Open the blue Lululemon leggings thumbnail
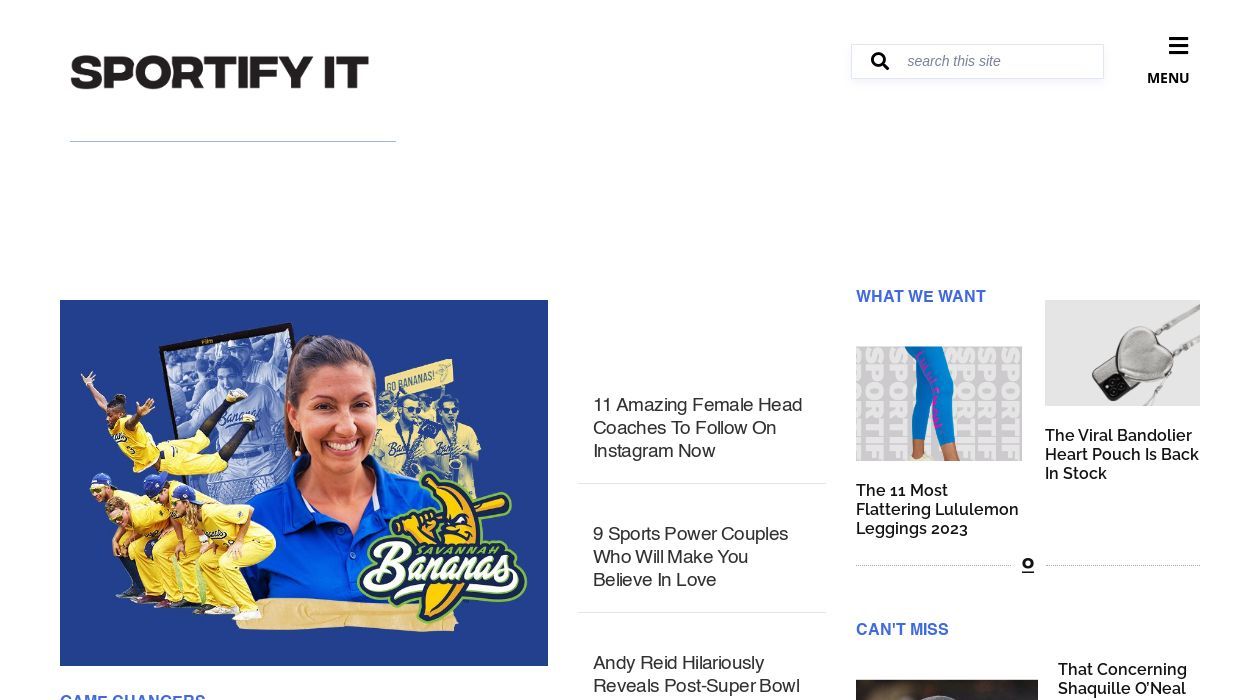The height and width of the screenshot is (700, 1260). tap(939, 404)
